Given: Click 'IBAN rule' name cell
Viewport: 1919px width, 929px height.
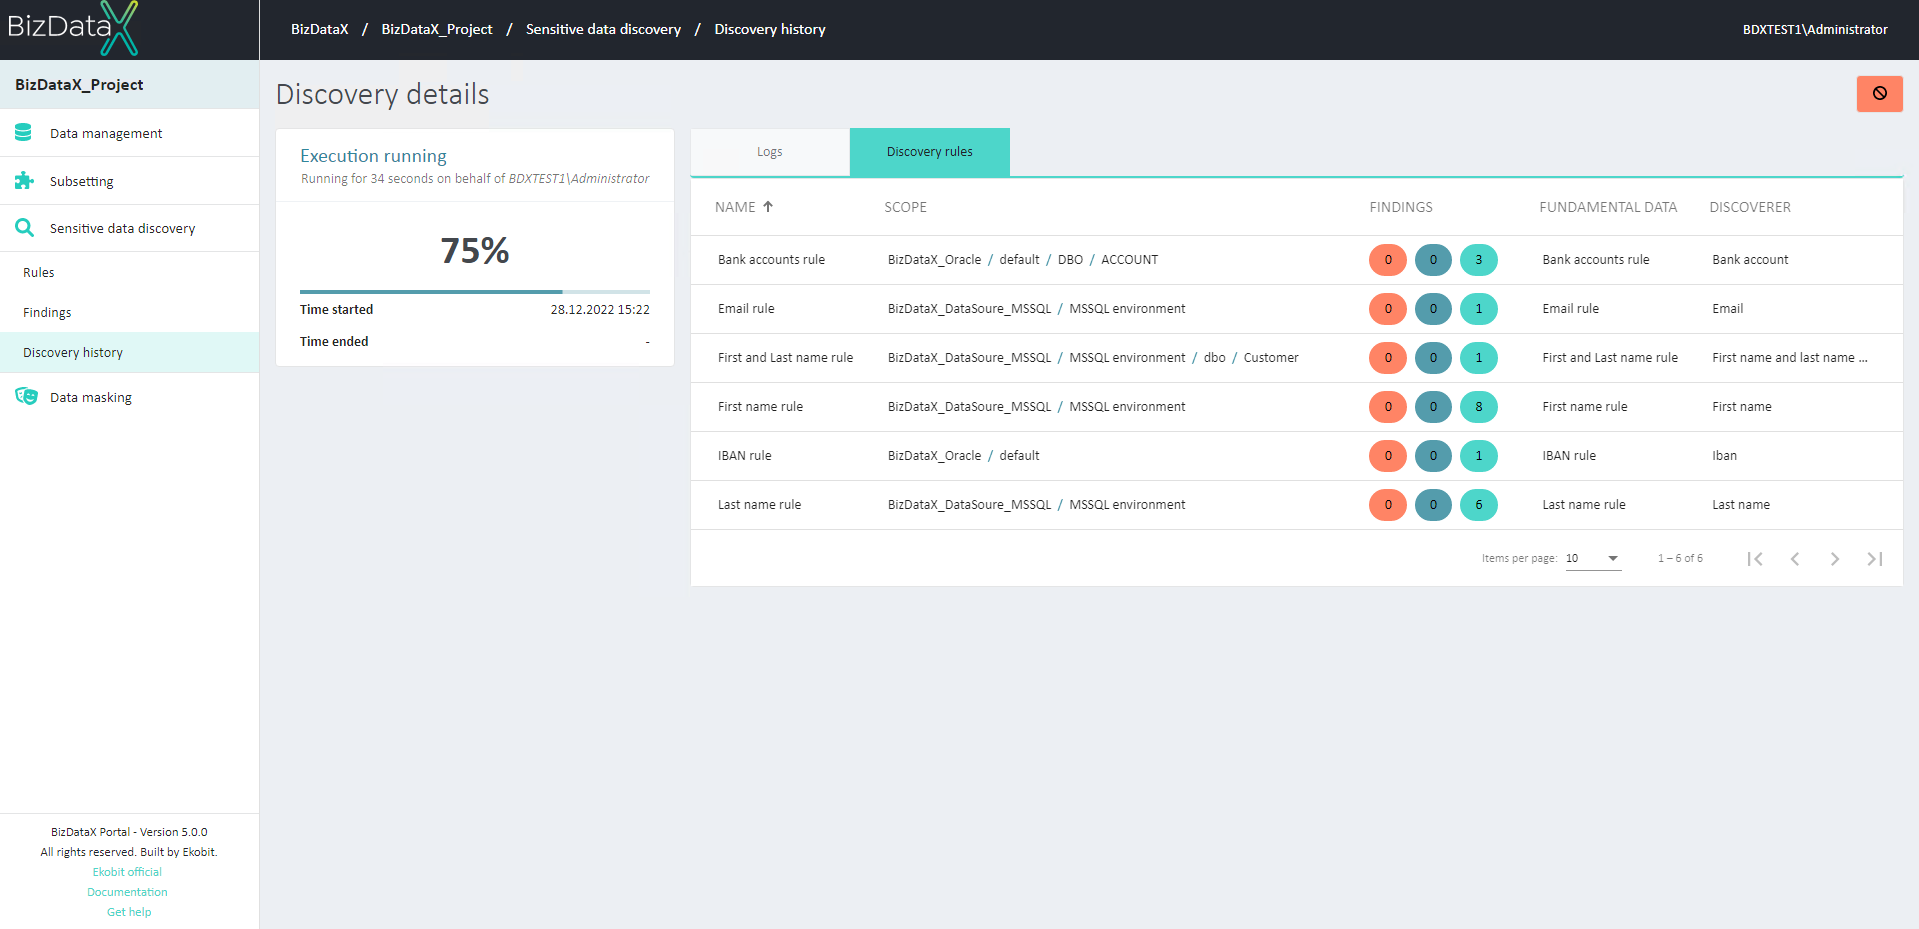Looking at the screenshot, I should click(744, 455).
